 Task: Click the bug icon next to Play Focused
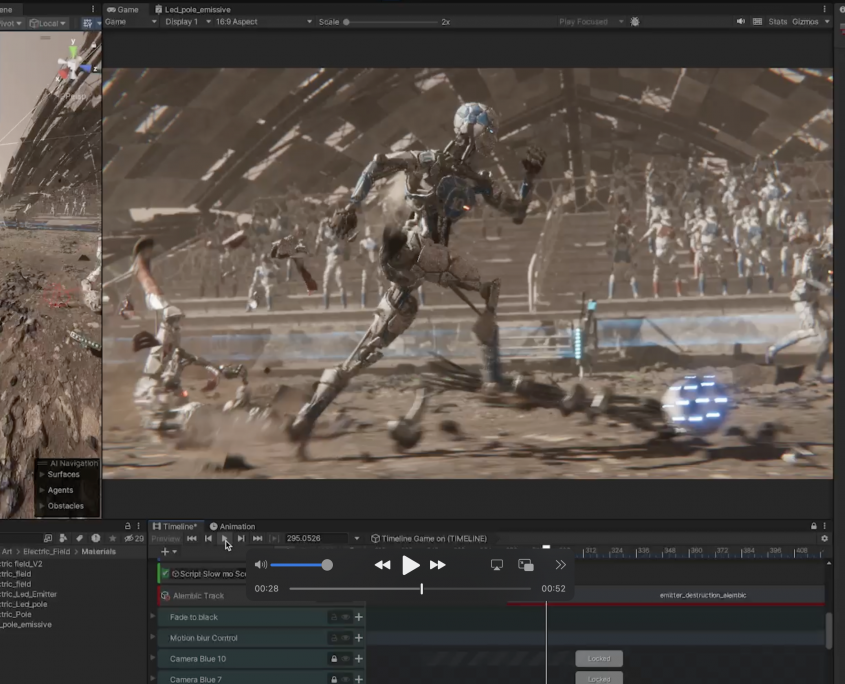click(635, 21)
